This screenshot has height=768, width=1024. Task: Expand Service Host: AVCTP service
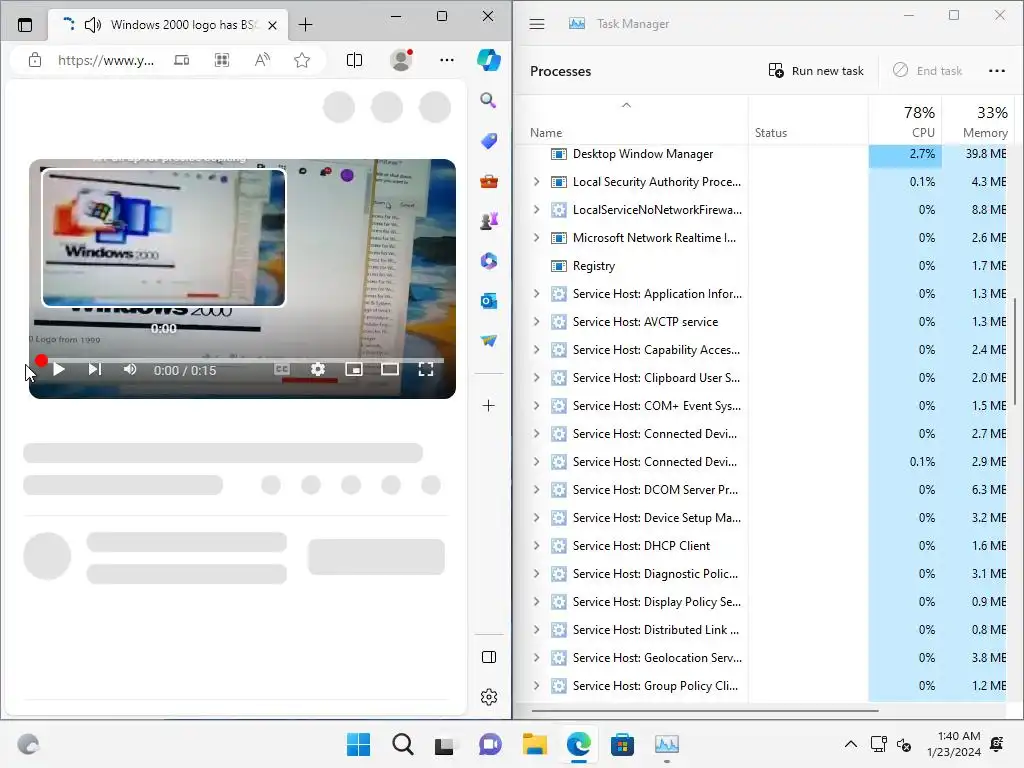pos(536,322)
